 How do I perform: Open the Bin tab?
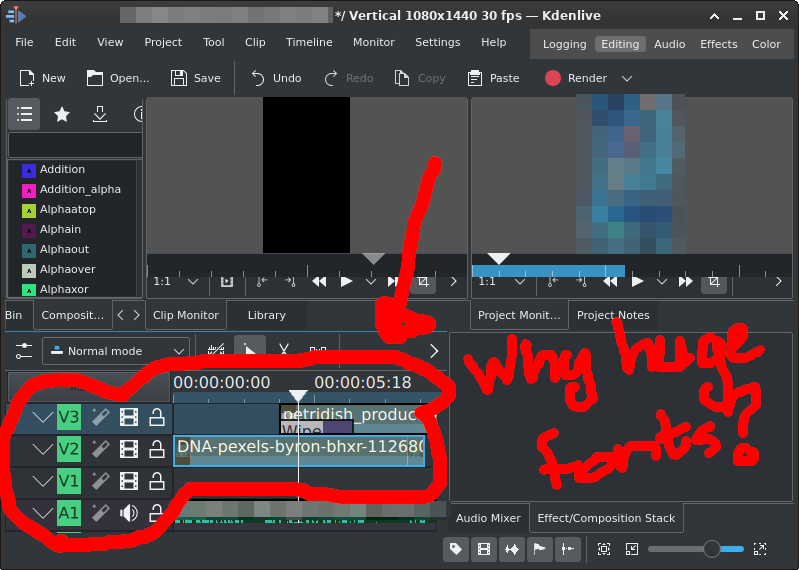tap(14, 315)
